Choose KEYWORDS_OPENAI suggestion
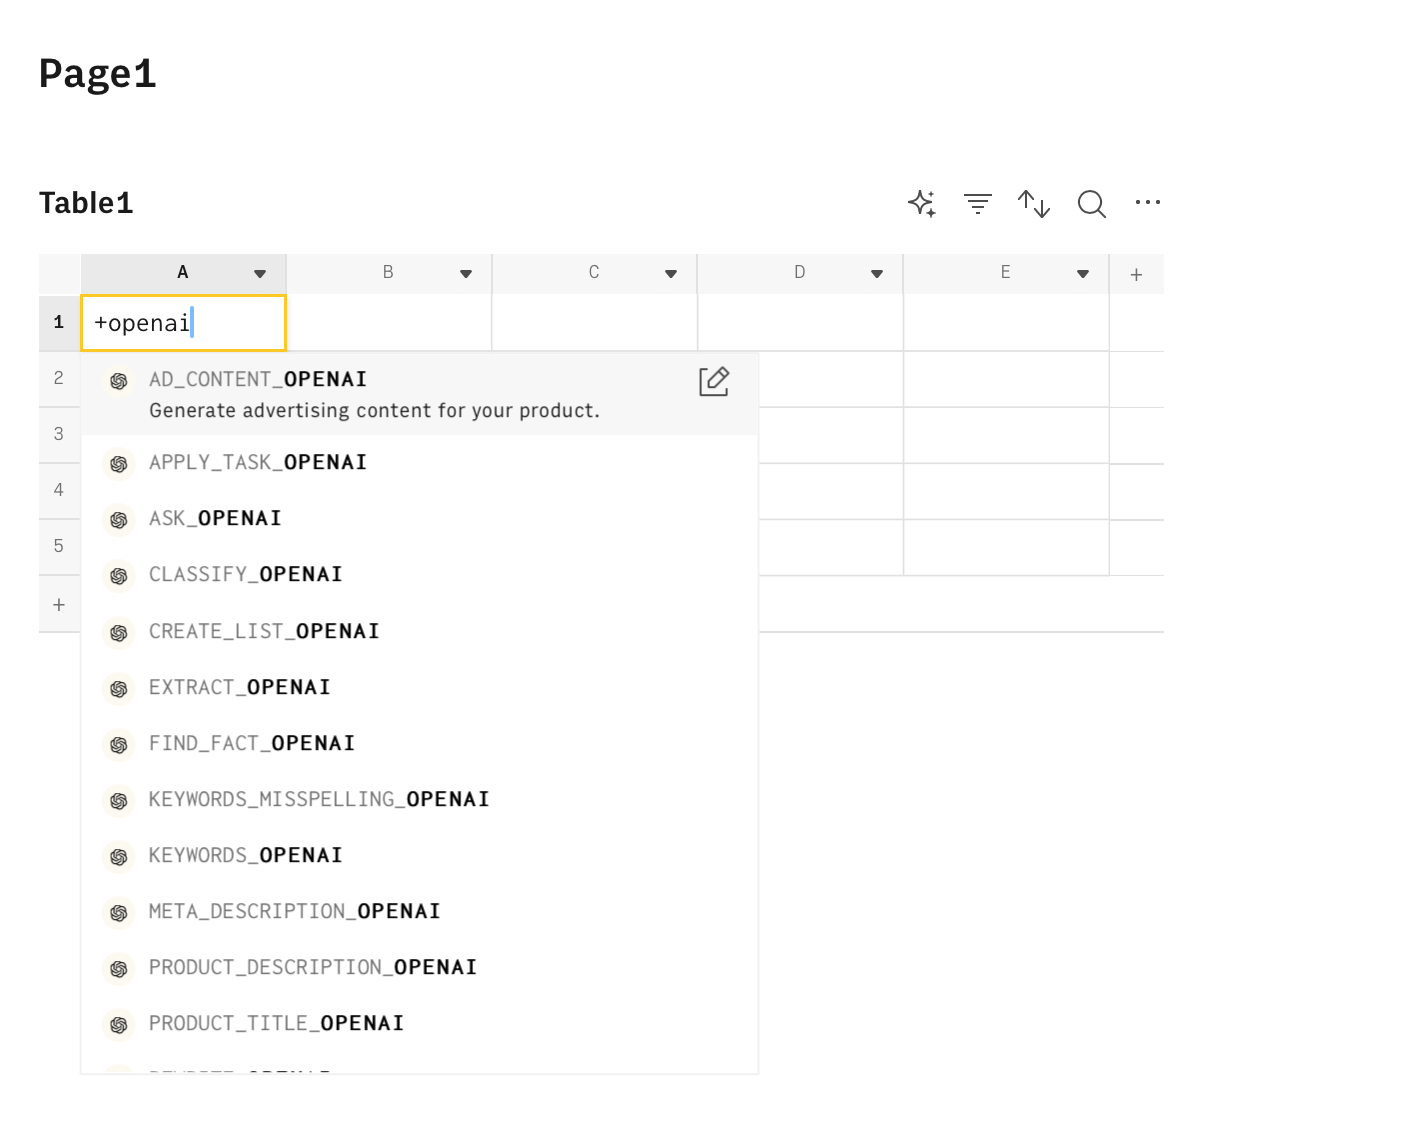 [x=419, y=856]
